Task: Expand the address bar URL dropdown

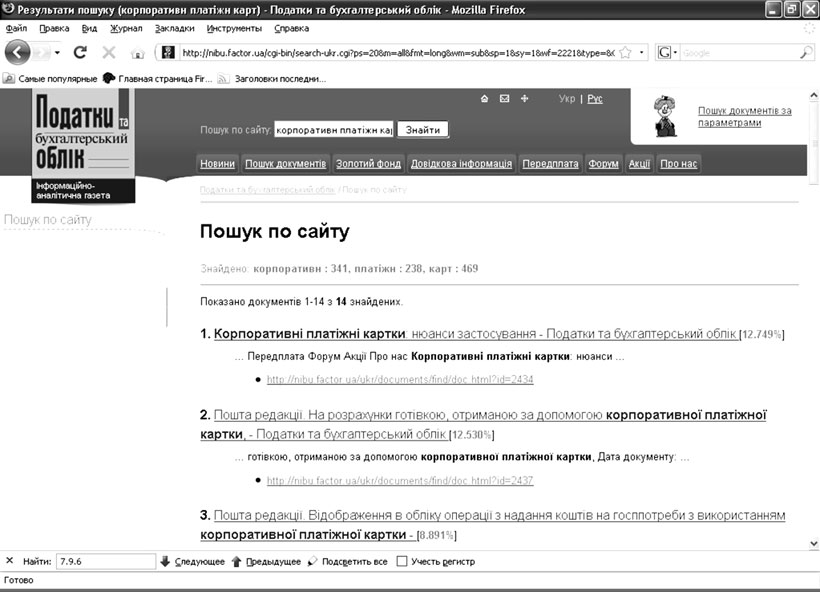Action: pos(642,52)
